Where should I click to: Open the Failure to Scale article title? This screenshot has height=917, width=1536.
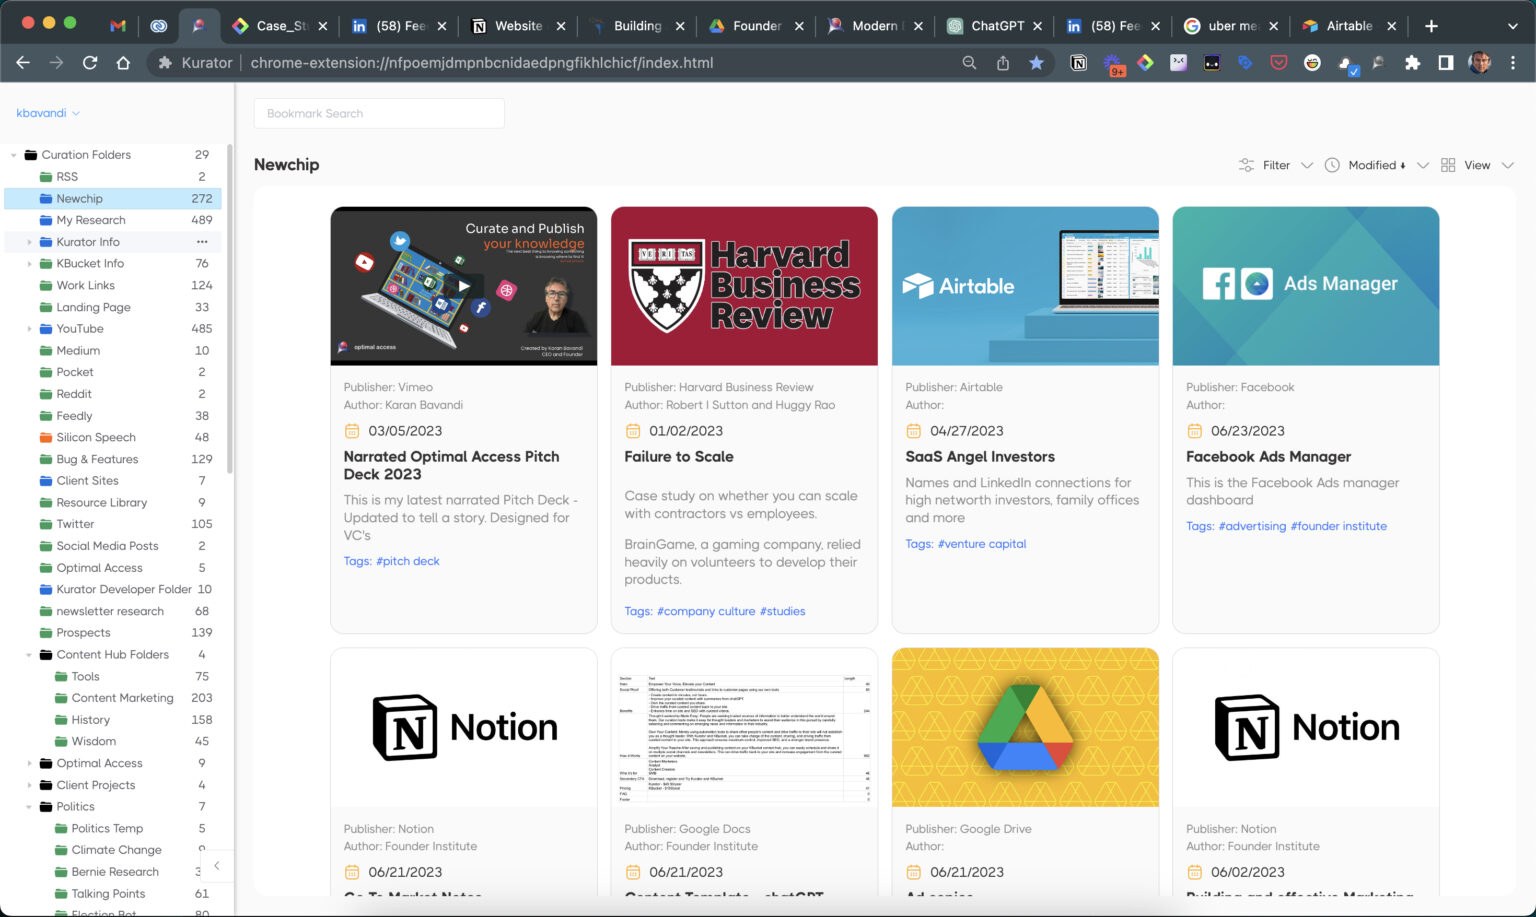tap(679, 457)
